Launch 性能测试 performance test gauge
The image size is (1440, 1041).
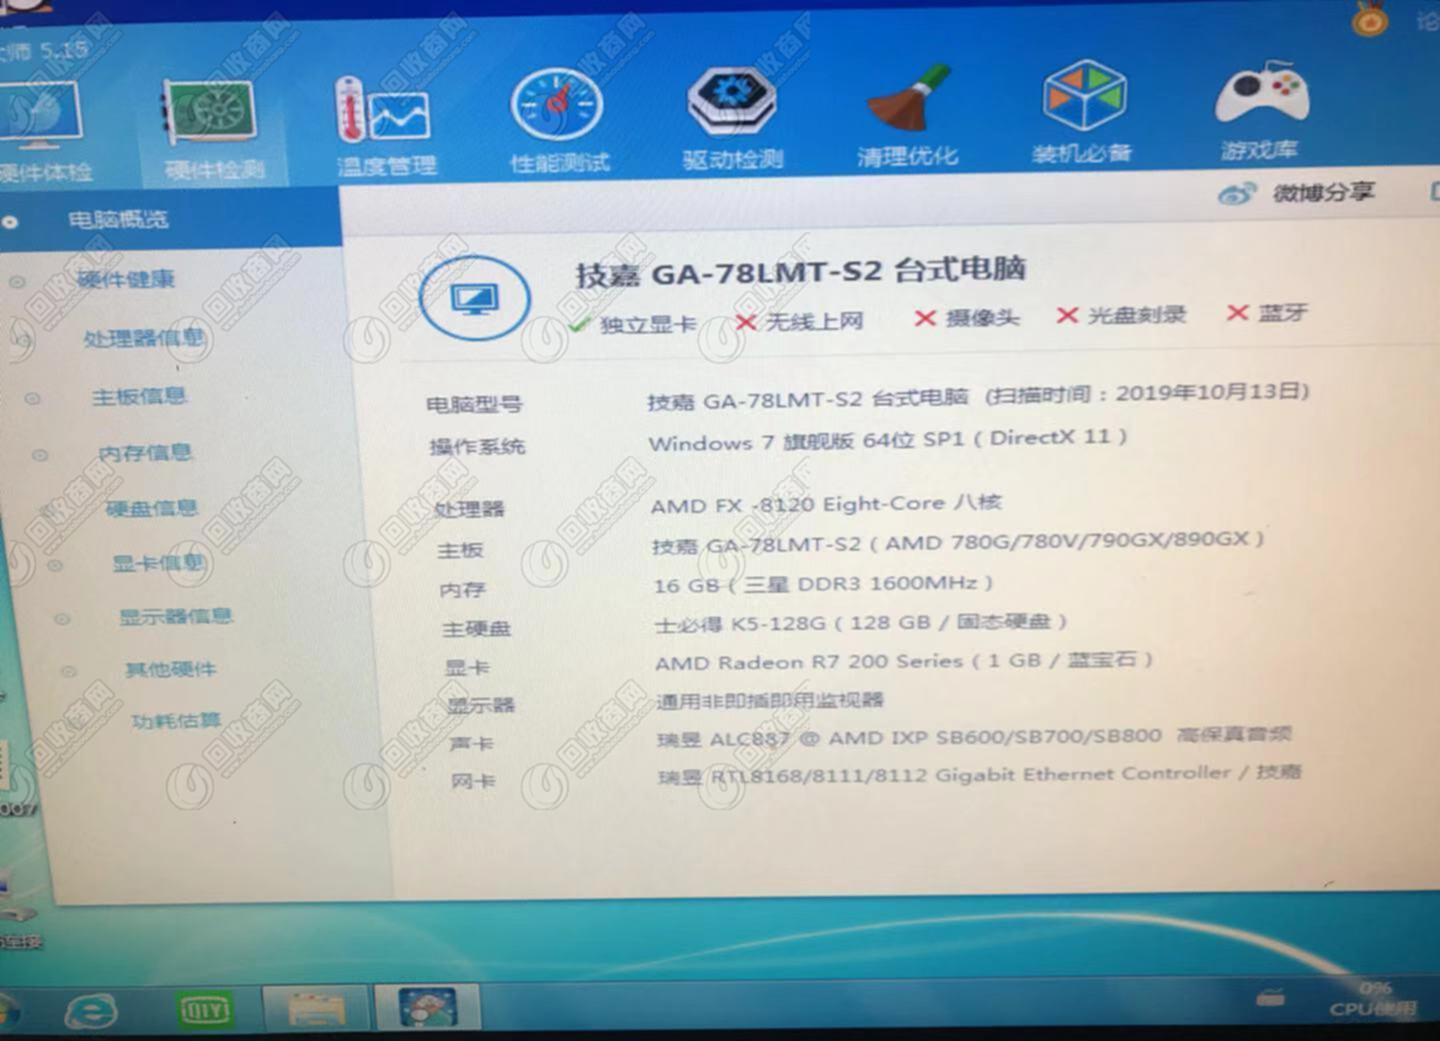pos(557,105)
